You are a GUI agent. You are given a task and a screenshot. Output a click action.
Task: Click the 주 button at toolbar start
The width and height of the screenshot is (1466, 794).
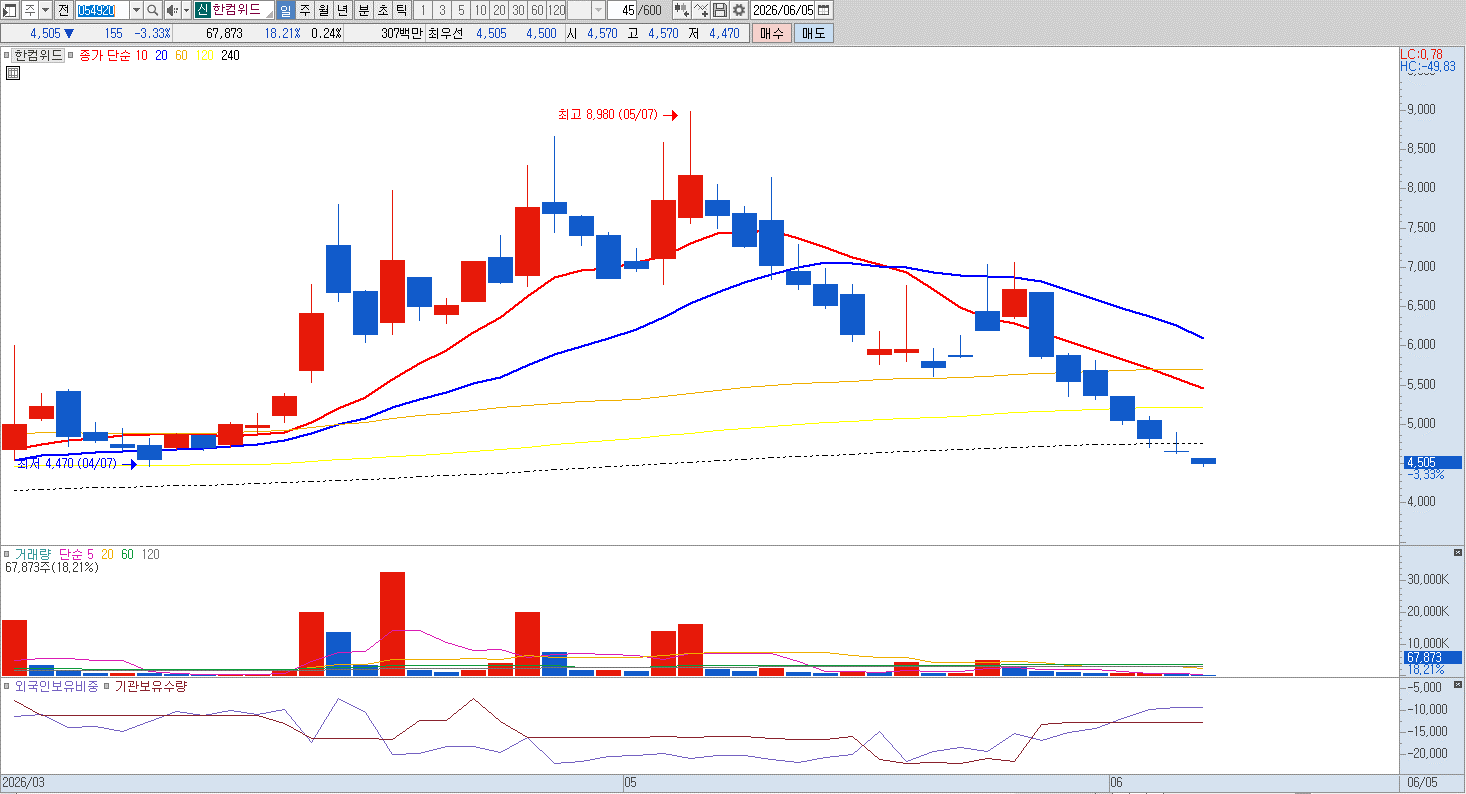30,10
